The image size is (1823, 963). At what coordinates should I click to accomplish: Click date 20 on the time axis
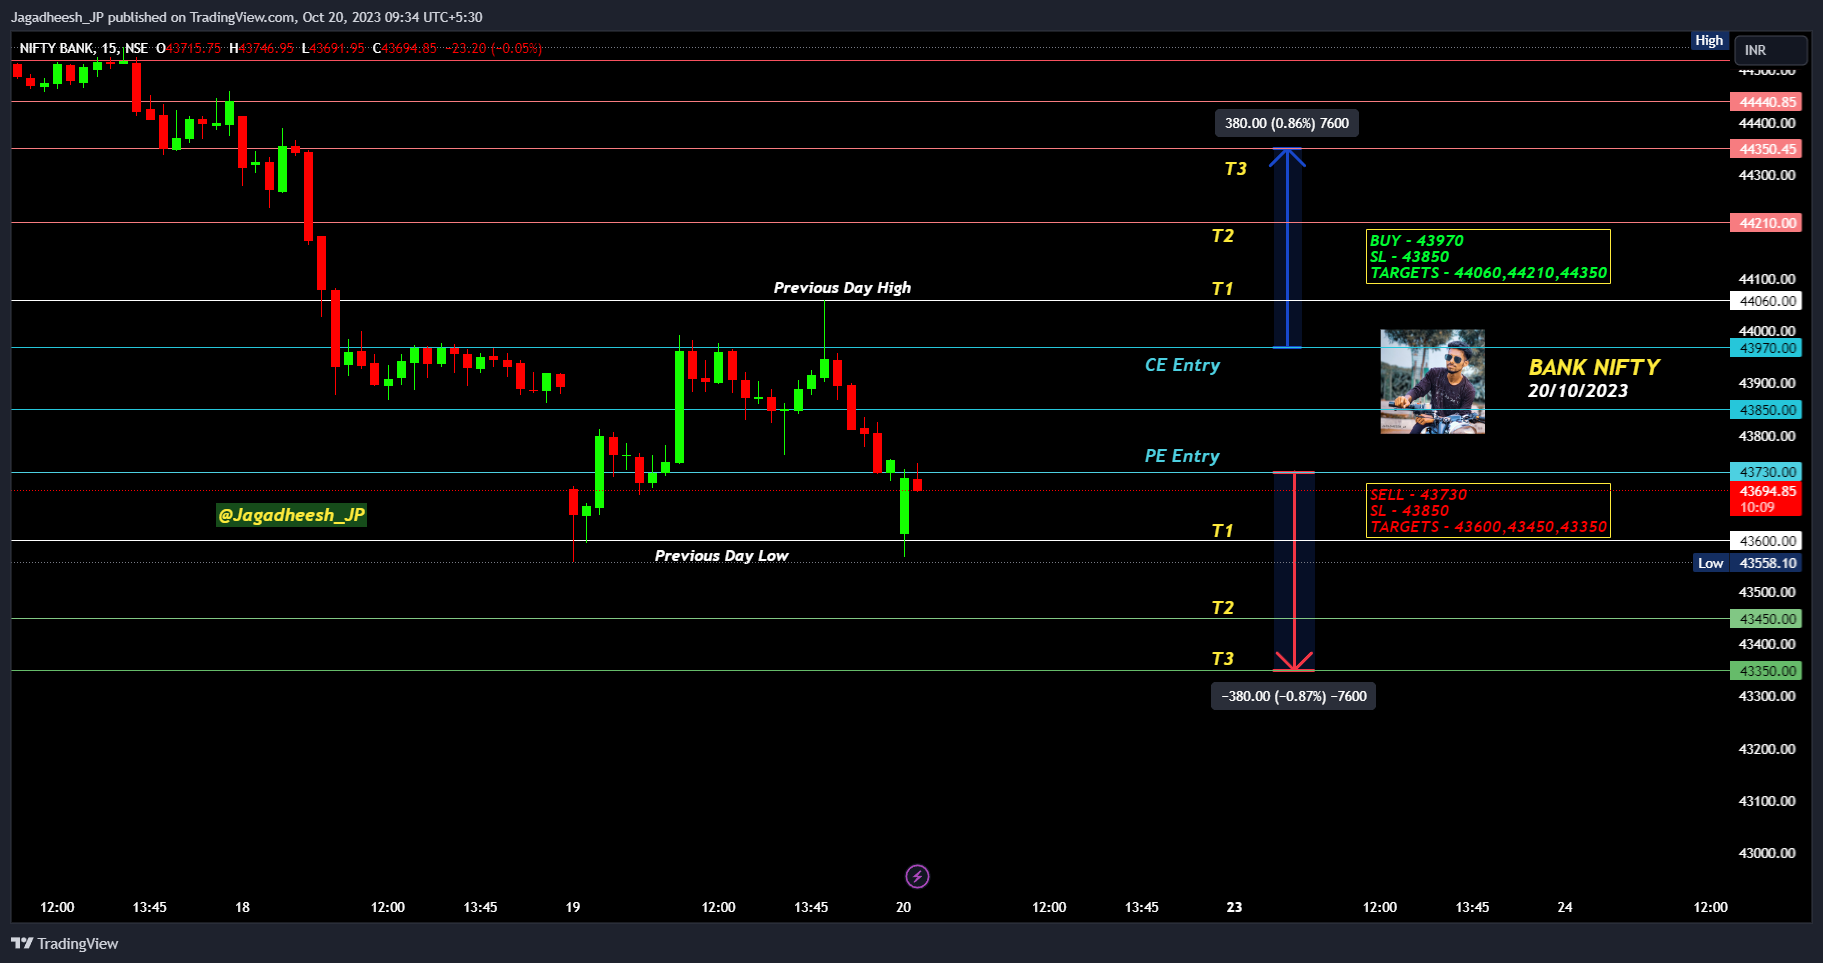(x=904, y=907)
